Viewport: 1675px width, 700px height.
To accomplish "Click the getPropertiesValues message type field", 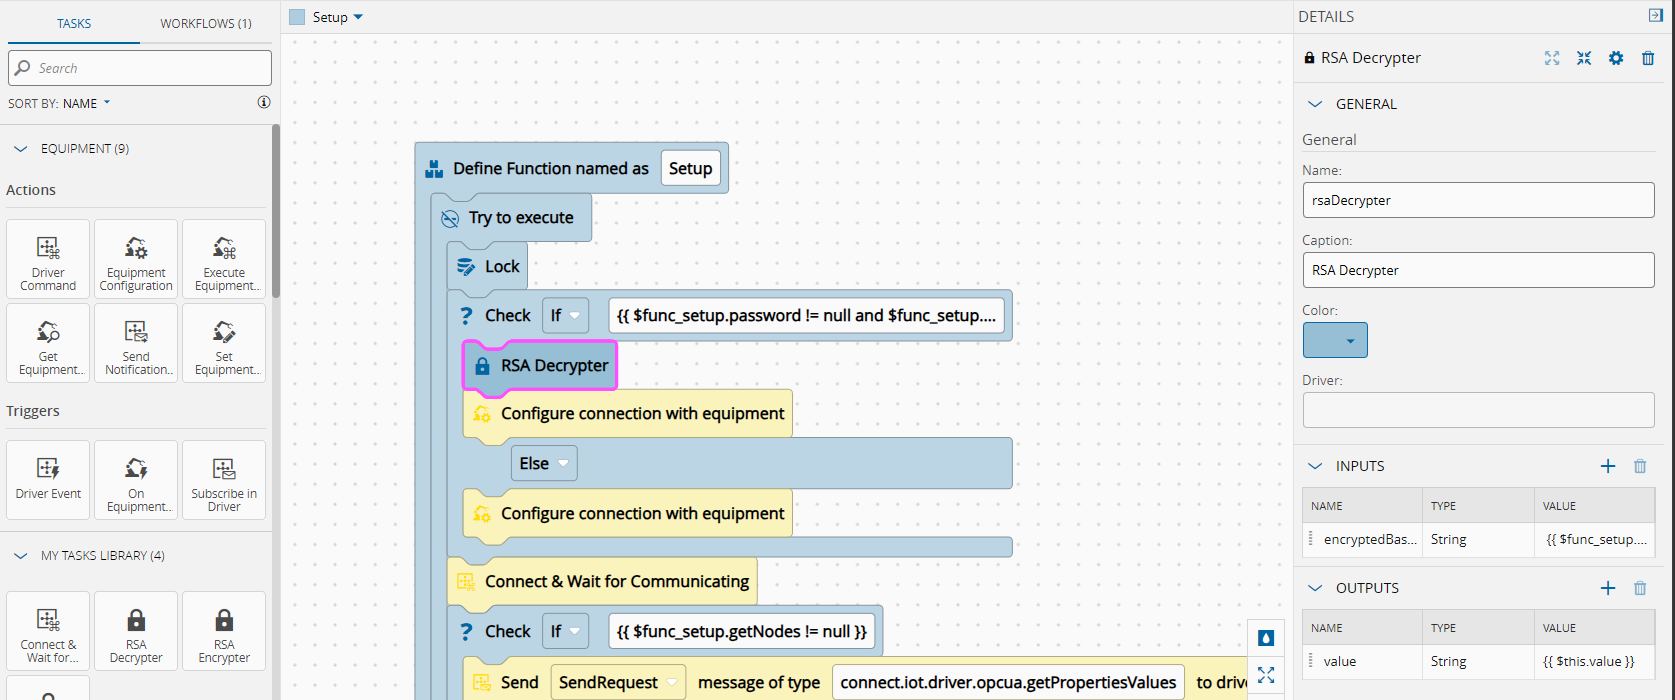I will click(x=1008, y=682).
